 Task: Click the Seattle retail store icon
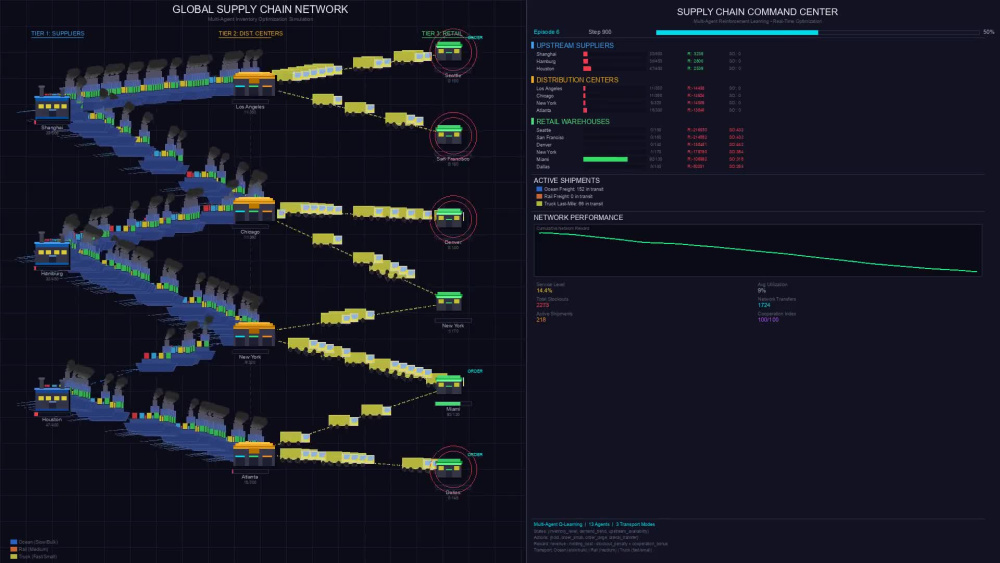449,51
